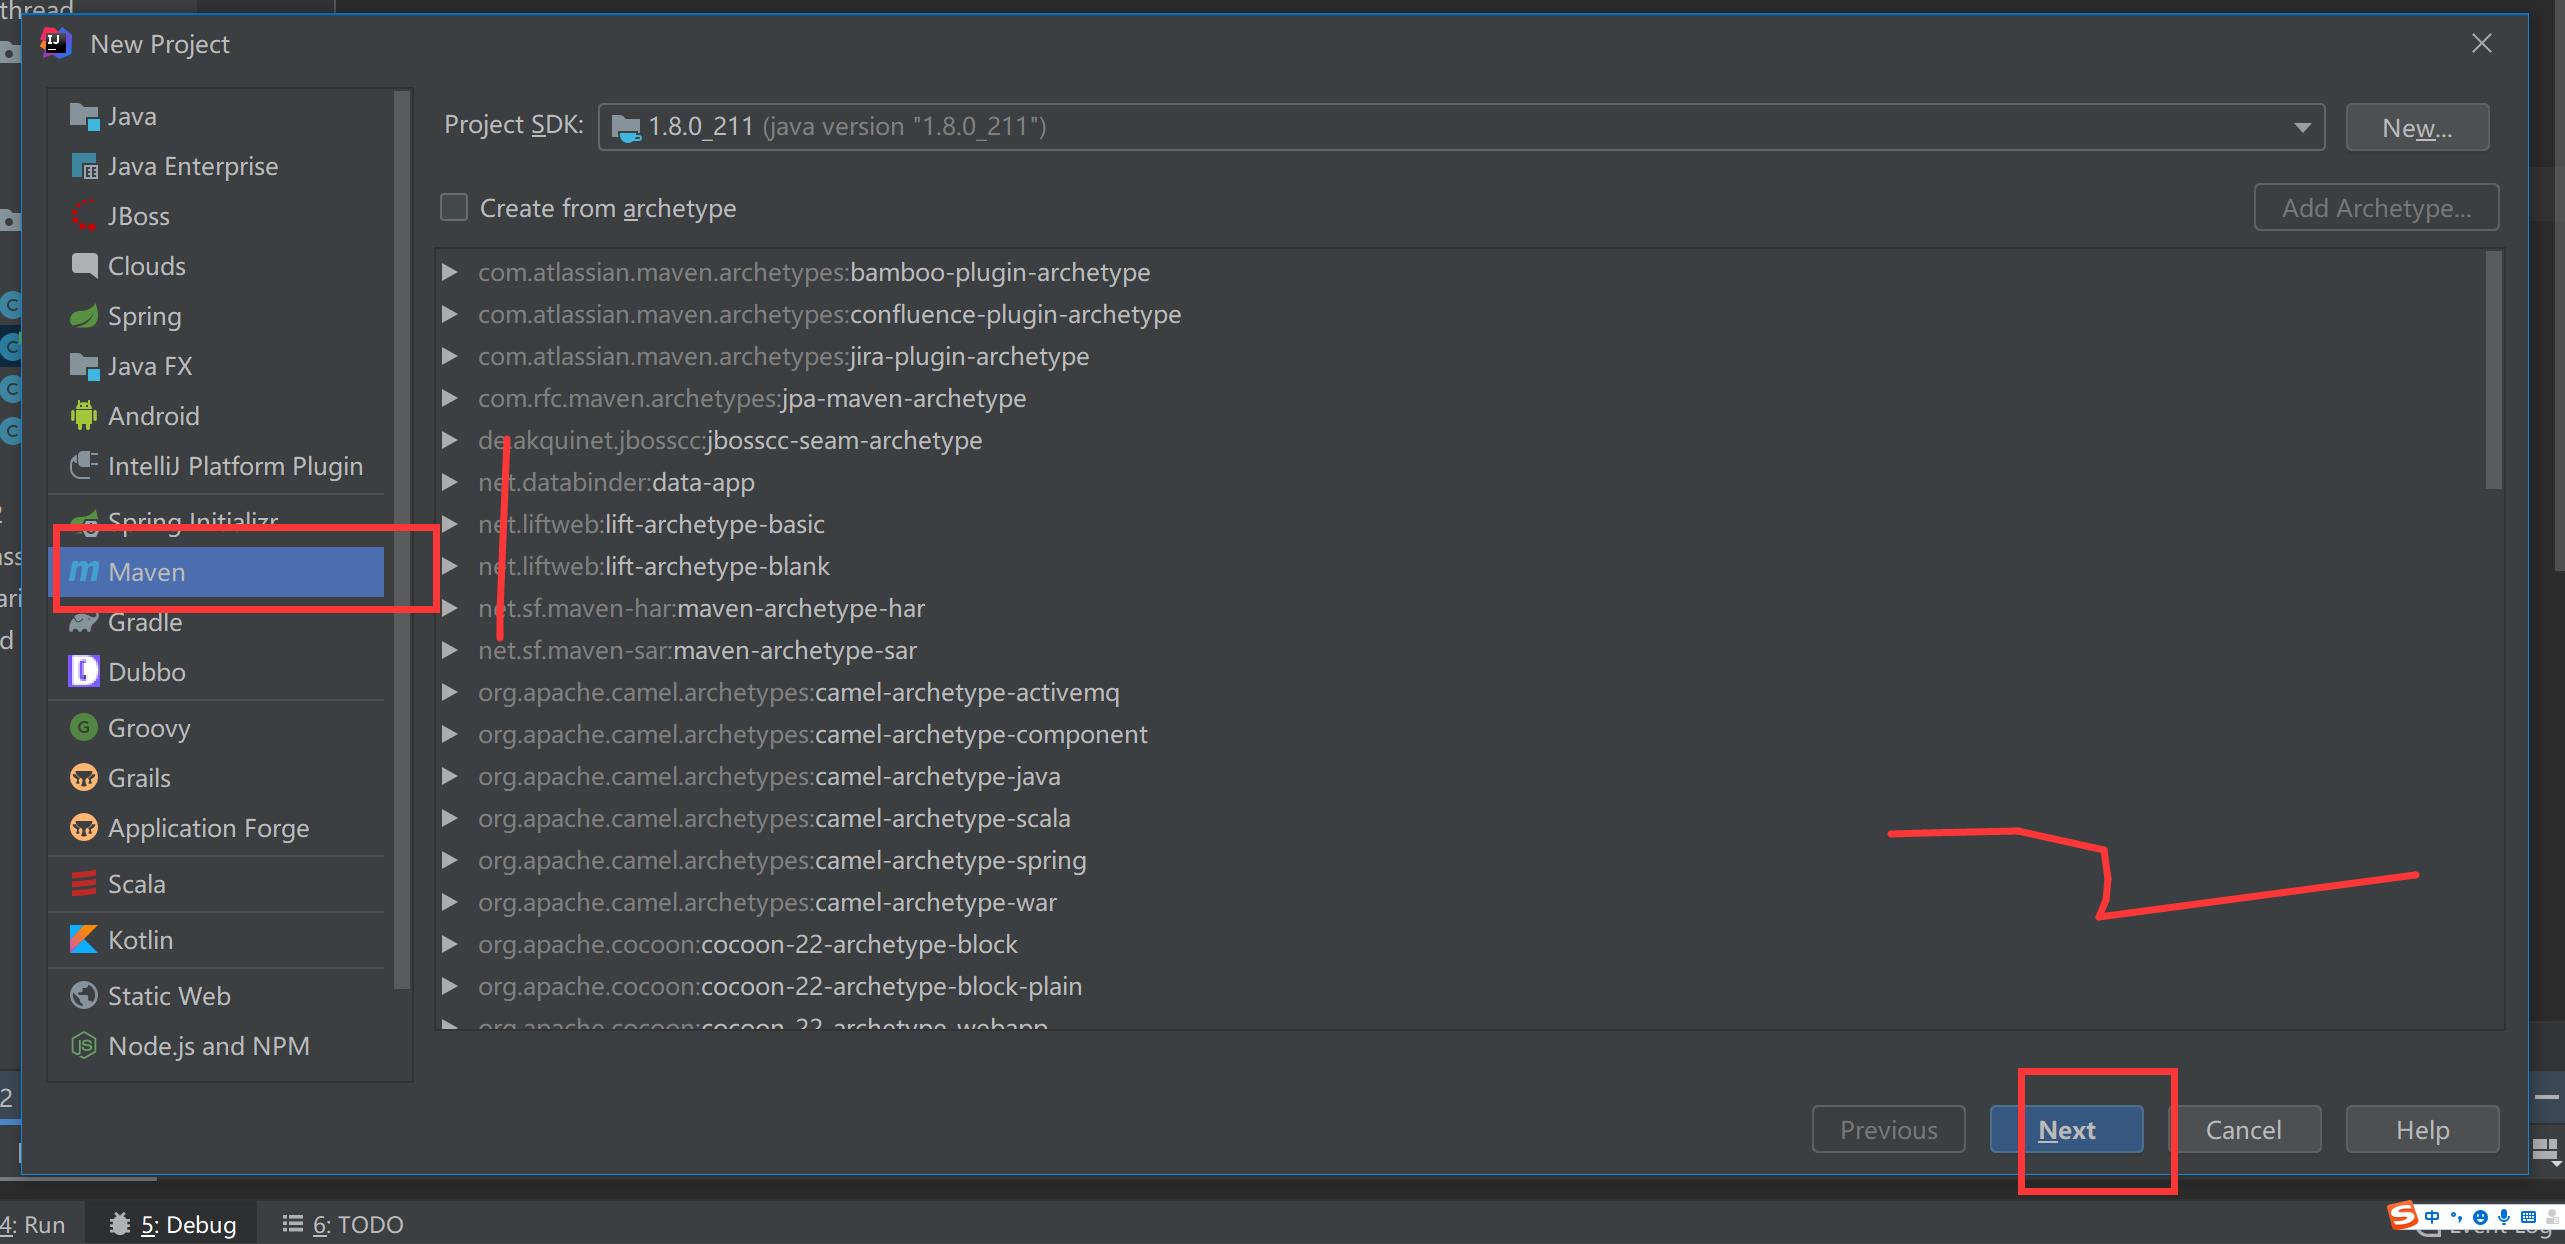Click the Next button
Viewport: 2565px width, 1244px height.
(2066, 1129)
